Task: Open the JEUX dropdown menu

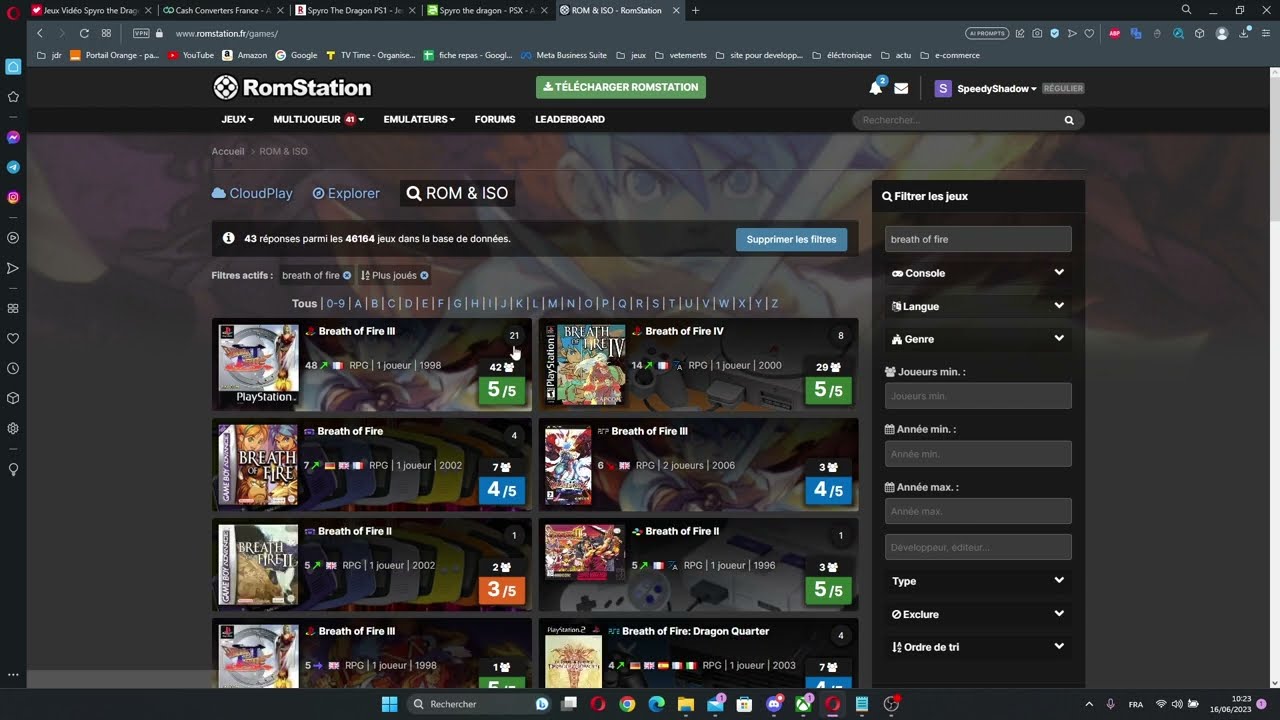Action: tap(237, 119)
